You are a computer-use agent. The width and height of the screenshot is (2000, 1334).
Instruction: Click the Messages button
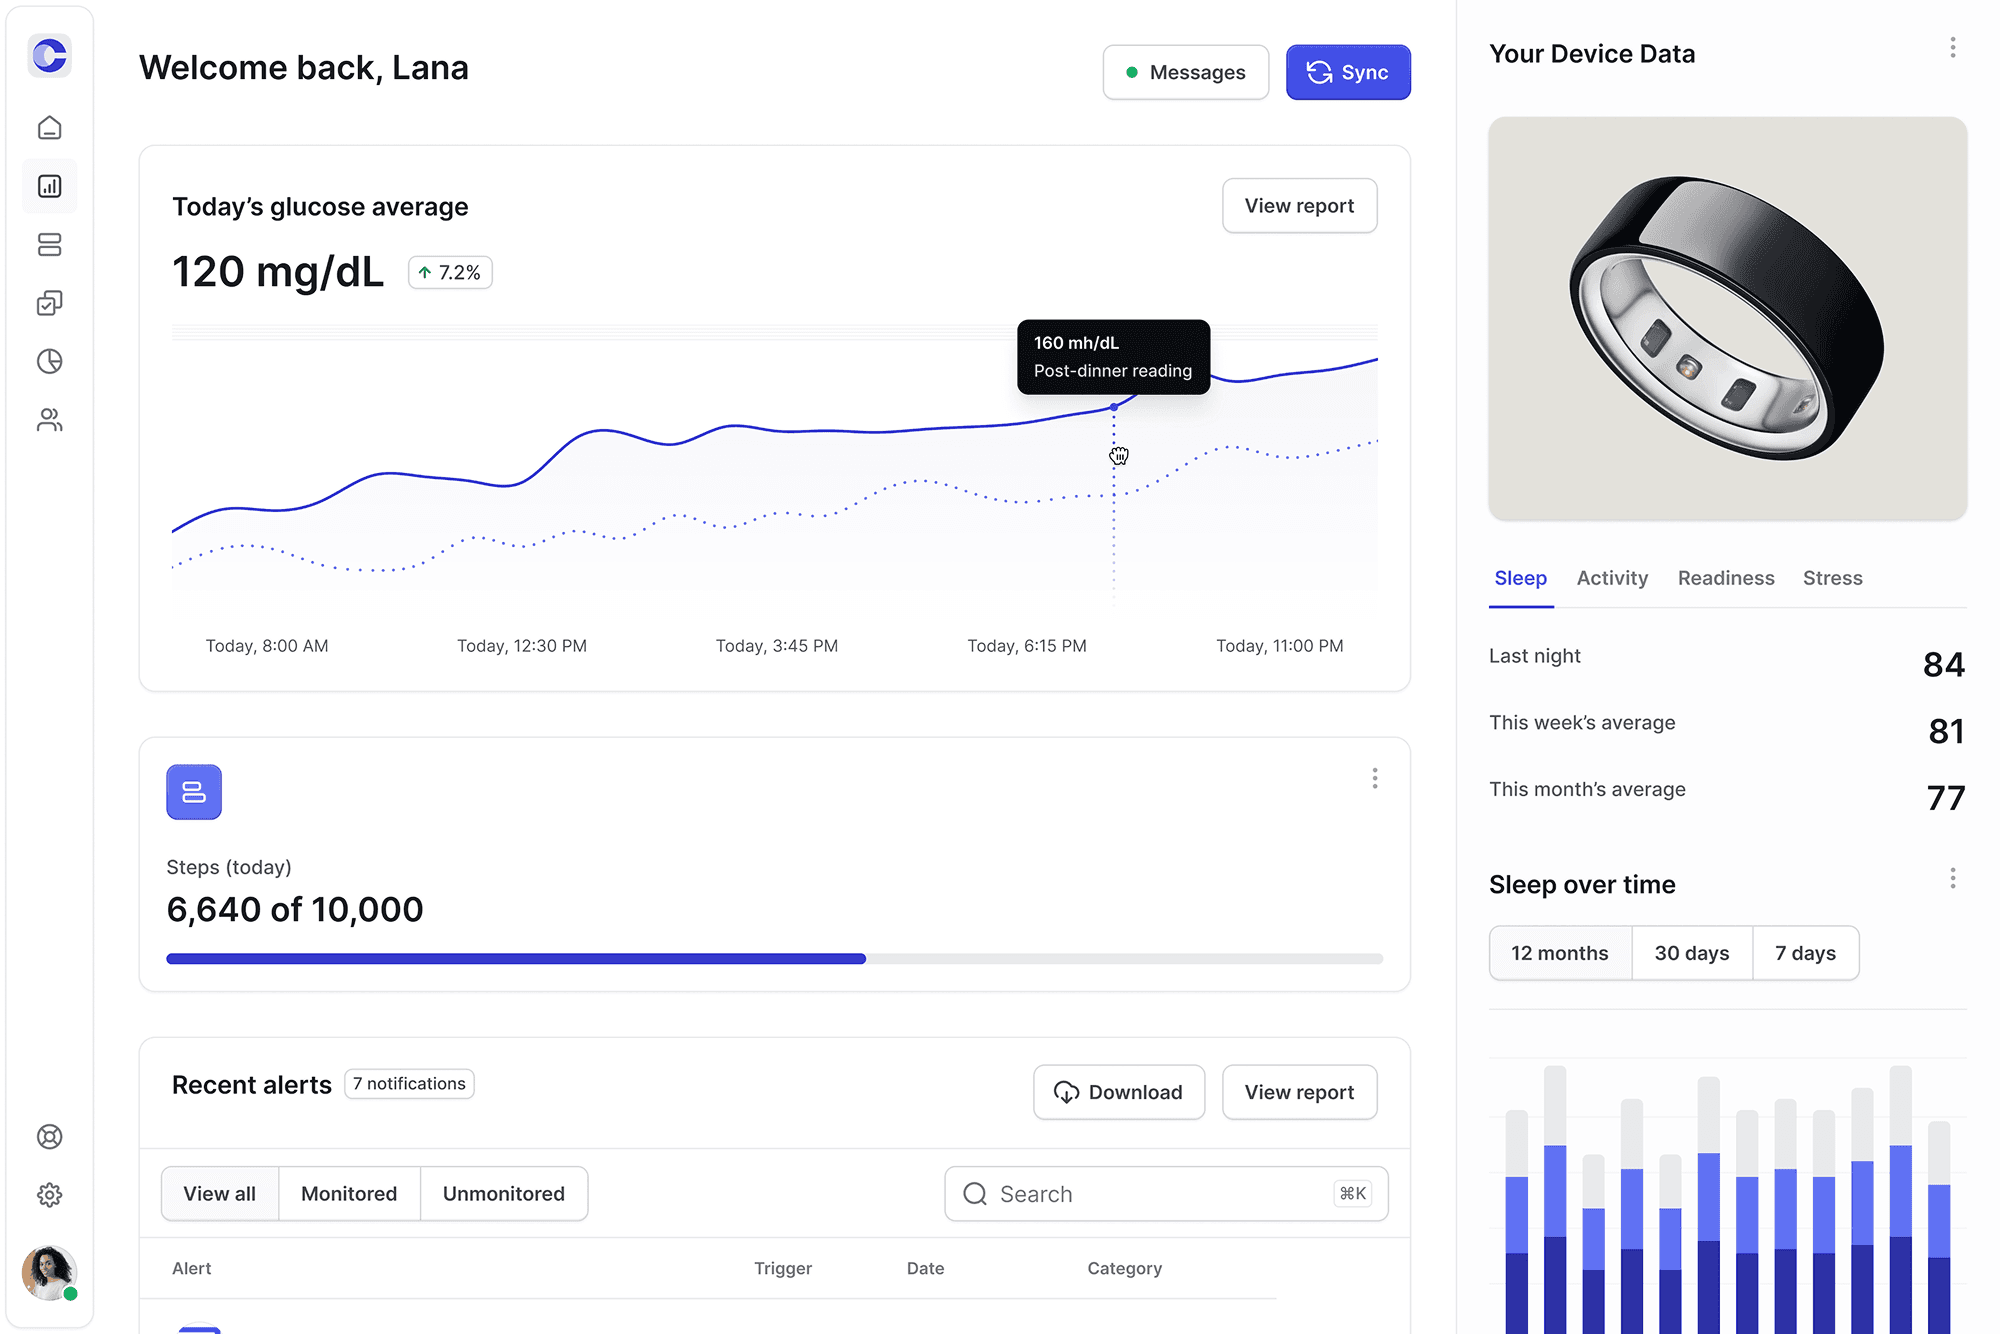click(1185, 72)
